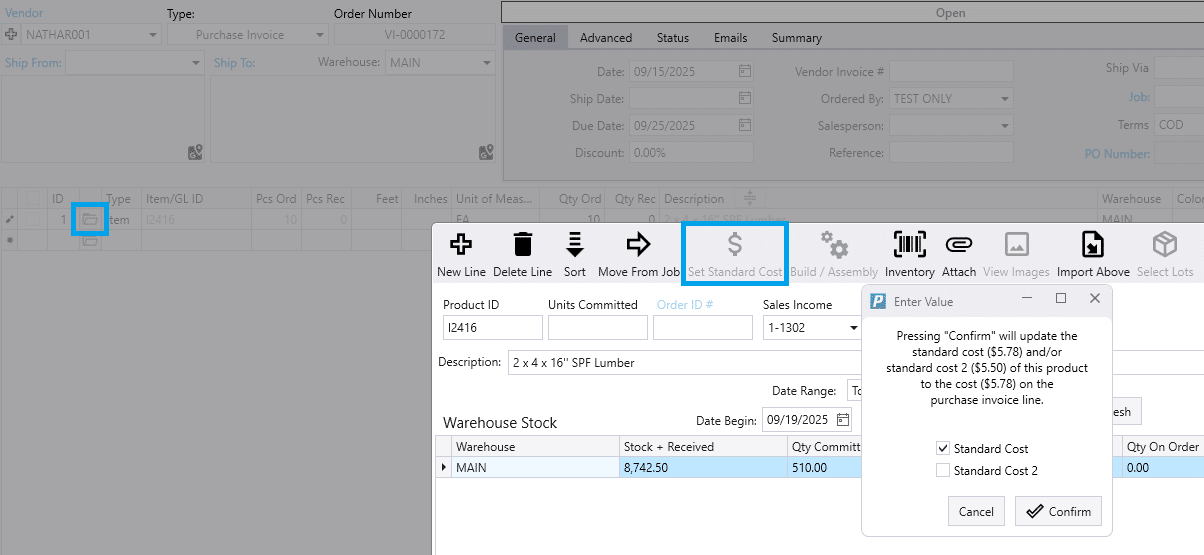
Task: Click the Import Above icon
Action: coord(1093,245)
